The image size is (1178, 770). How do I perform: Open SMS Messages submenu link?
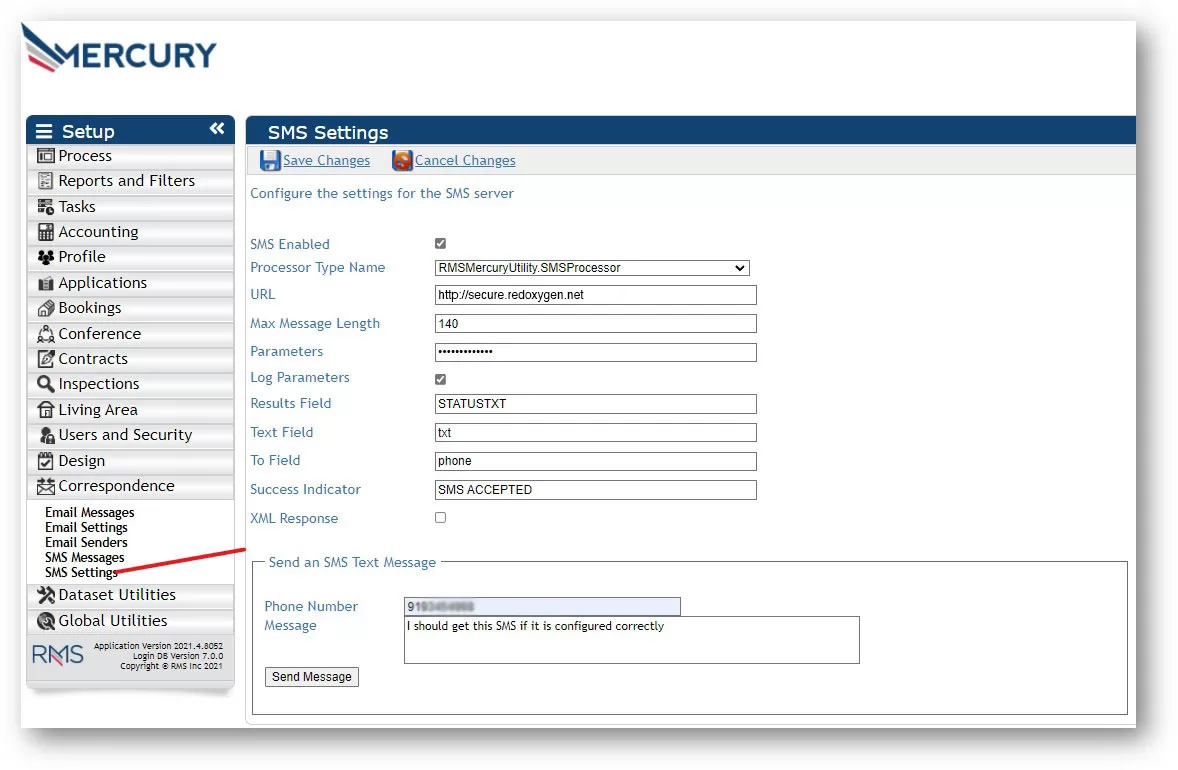84,557
